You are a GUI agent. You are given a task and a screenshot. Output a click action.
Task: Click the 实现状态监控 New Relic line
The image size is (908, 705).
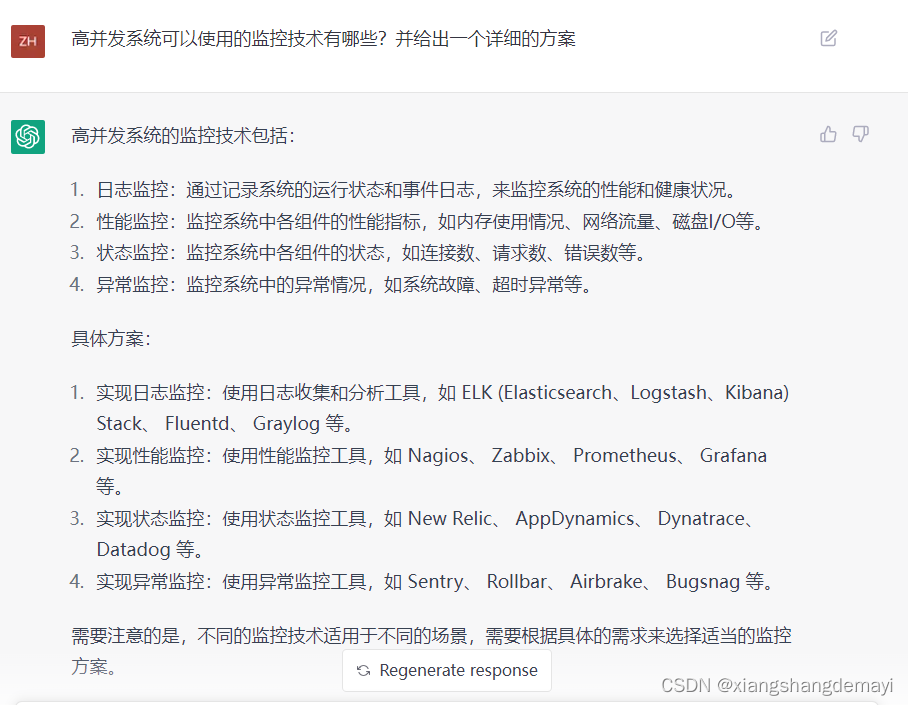click(x=426, y=534)
